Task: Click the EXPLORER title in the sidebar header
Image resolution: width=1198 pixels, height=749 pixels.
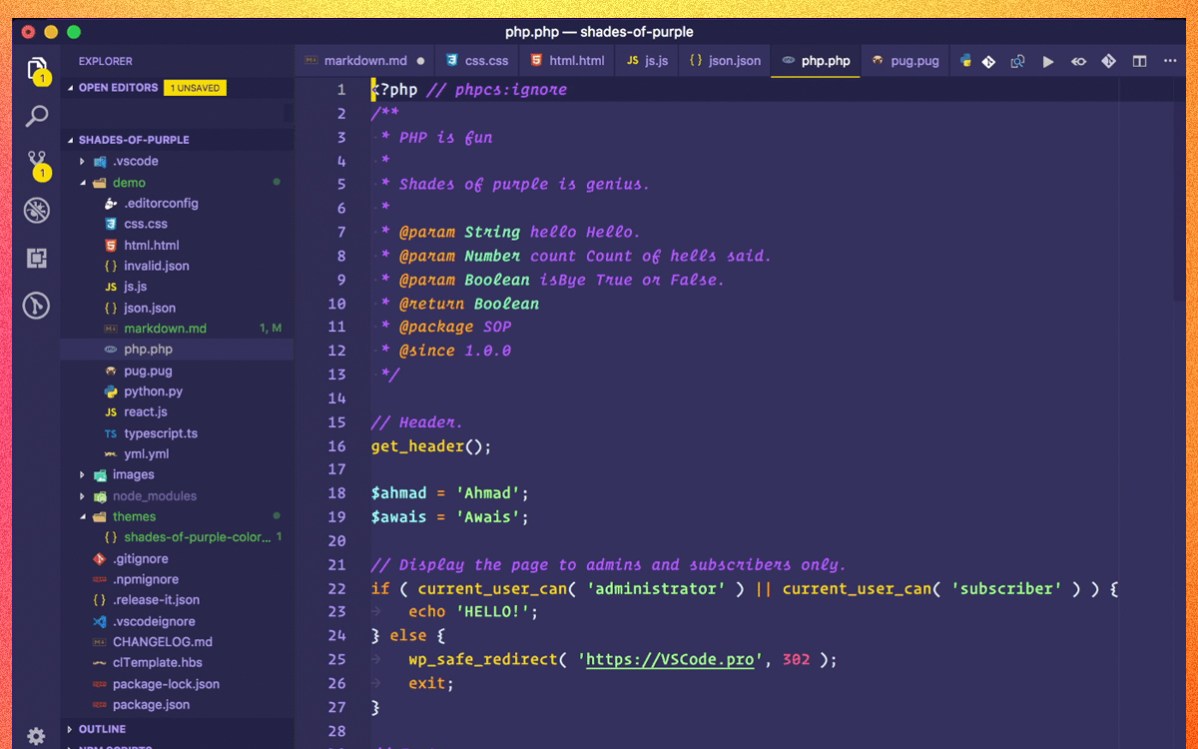Action: pos(105,61)
